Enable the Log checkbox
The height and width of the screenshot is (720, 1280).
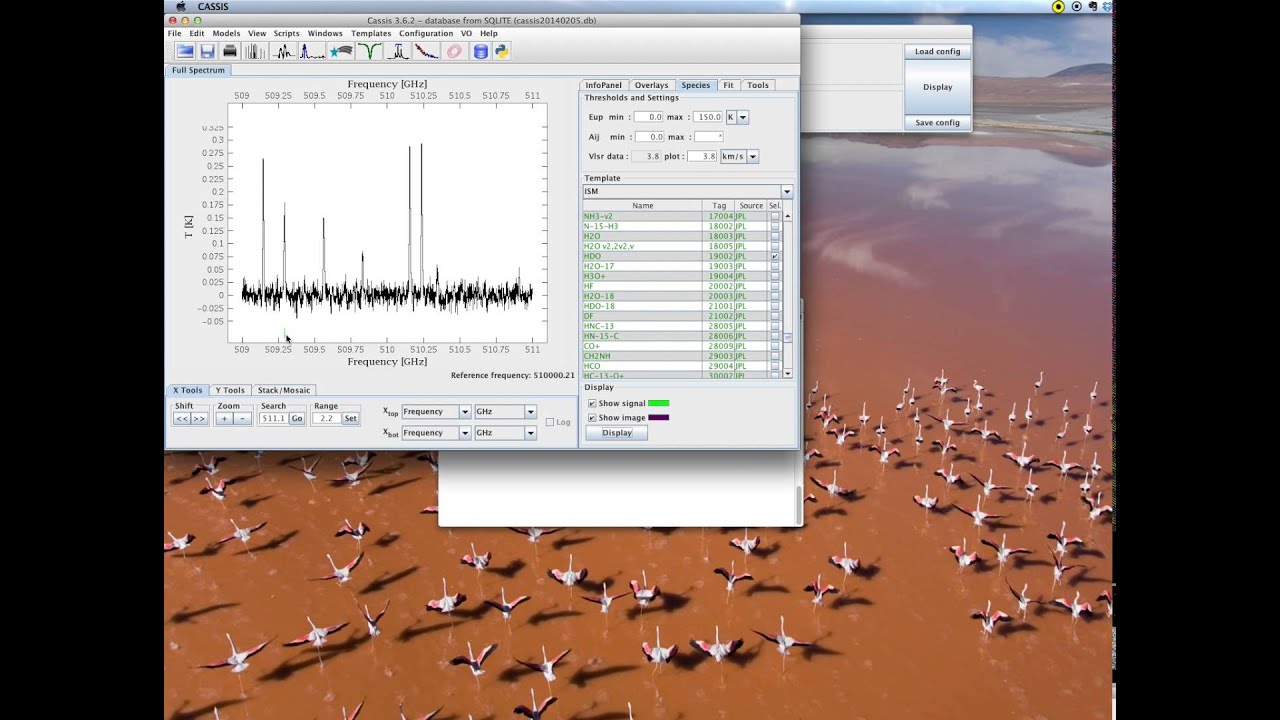pos(550,422)
